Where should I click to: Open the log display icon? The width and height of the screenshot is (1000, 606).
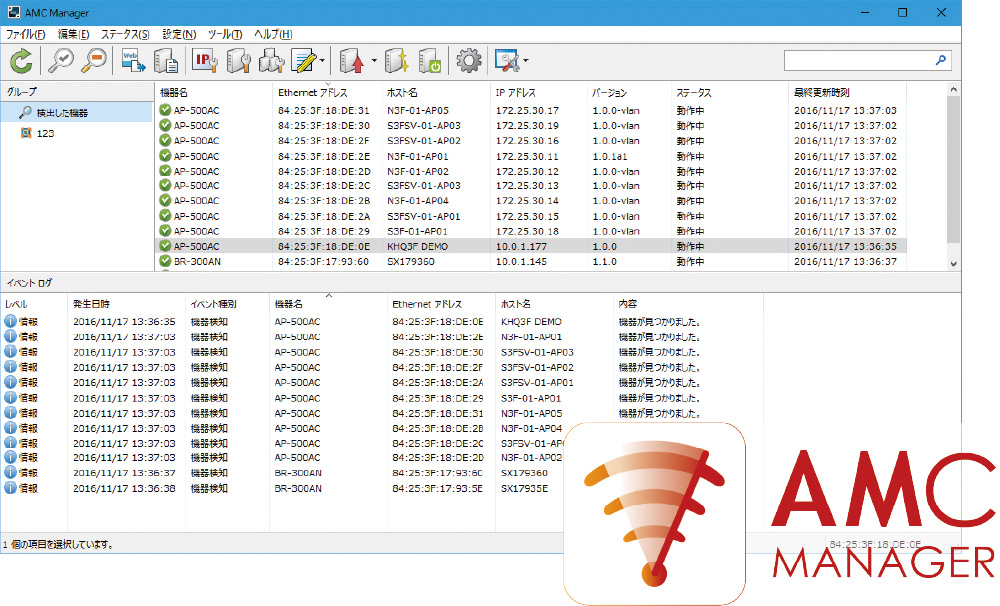(x=166, y=60)
